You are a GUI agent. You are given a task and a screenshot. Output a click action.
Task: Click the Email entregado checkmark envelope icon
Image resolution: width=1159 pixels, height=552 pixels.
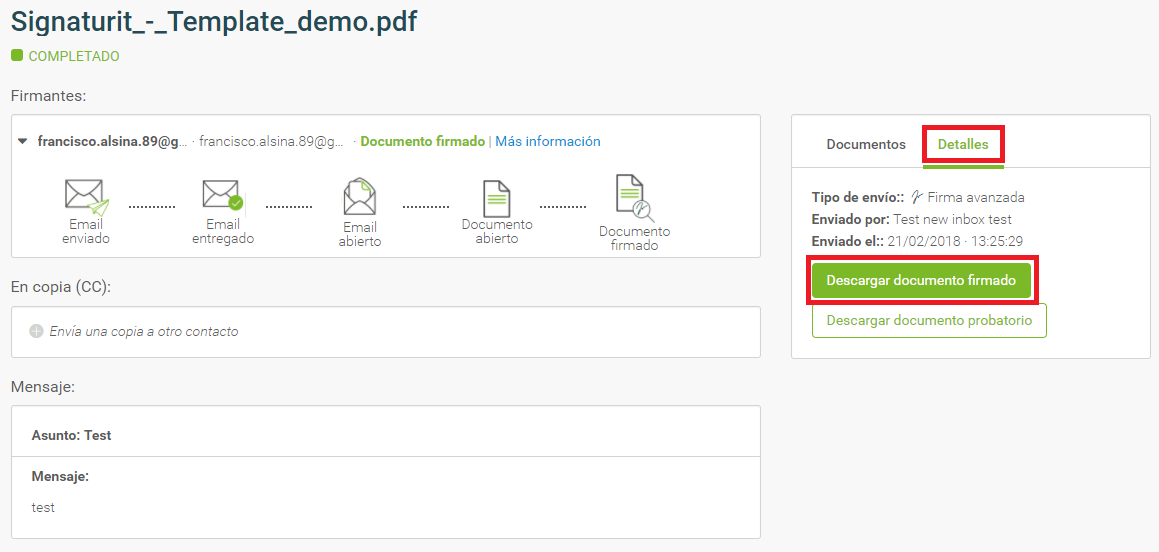(222, 195)
